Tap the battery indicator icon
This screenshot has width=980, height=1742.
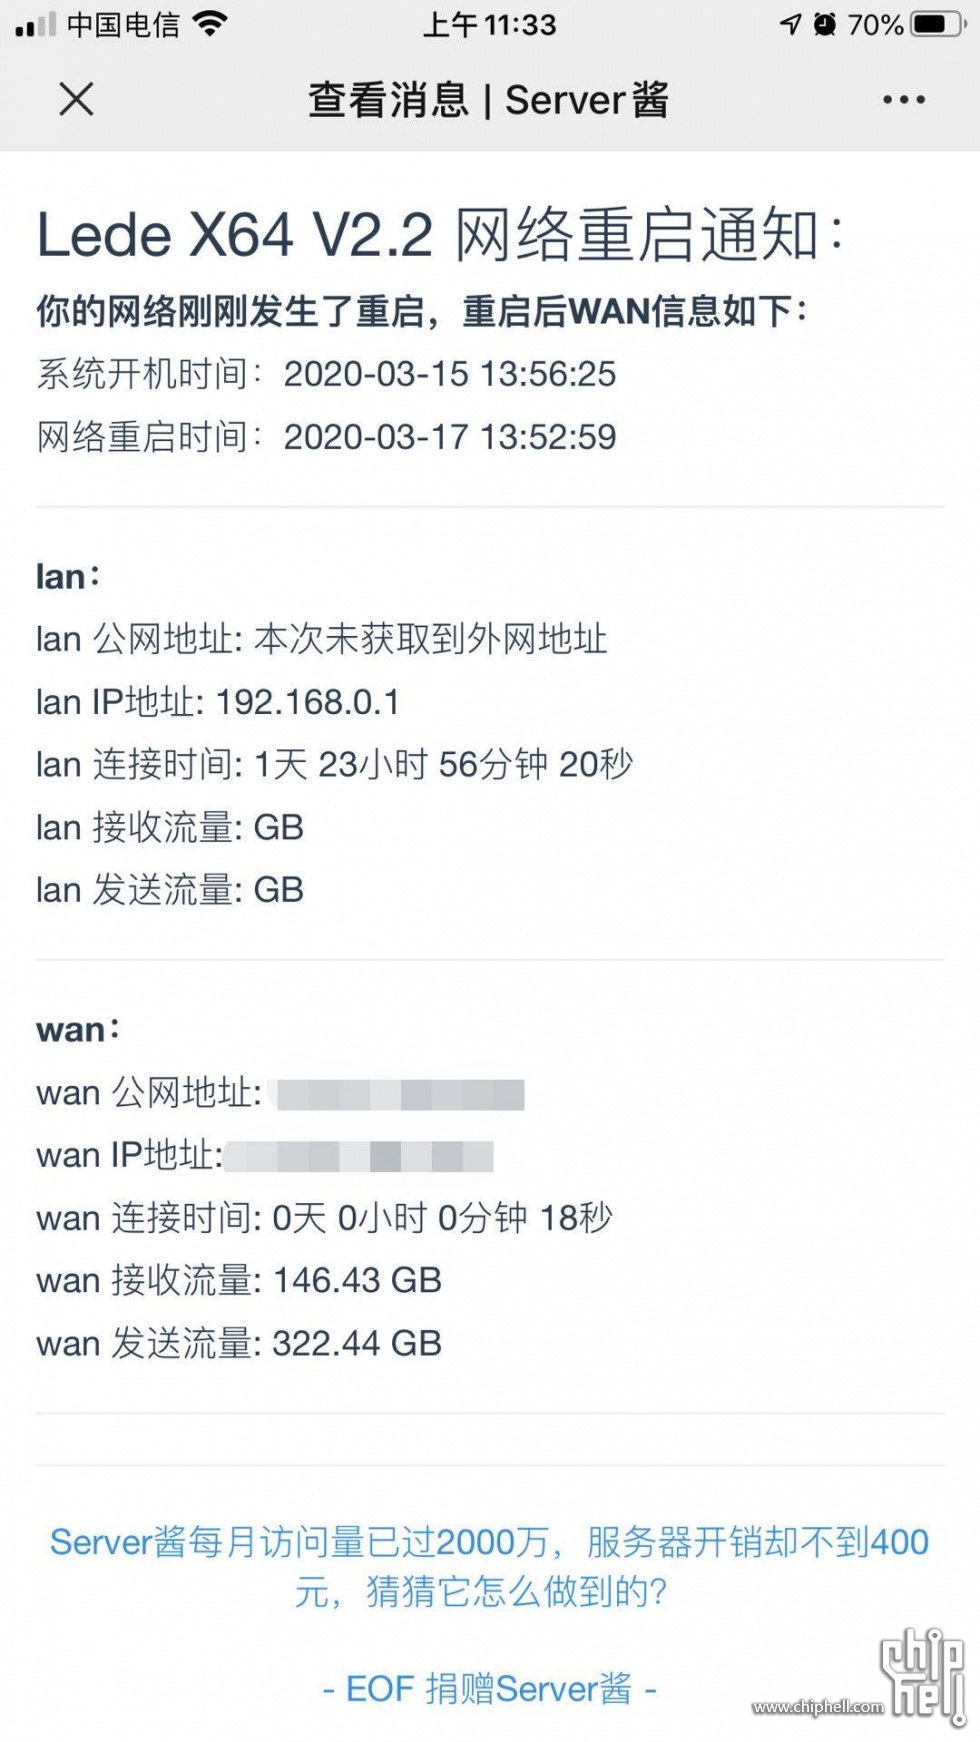937,24
